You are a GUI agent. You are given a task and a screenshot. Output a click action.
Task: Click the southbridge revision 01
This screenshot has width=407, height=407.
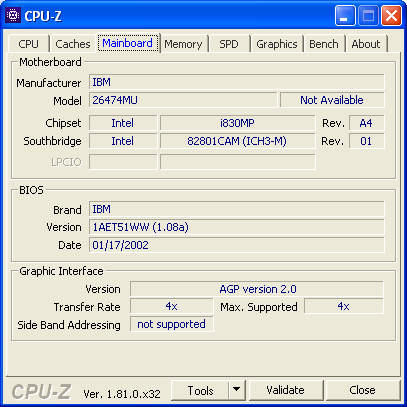[366, 141]
